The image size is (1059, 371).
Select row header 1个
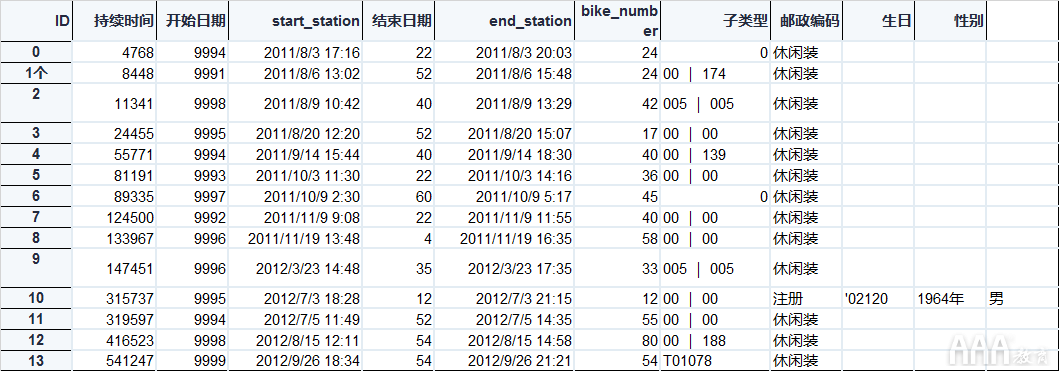click(36, 73)
